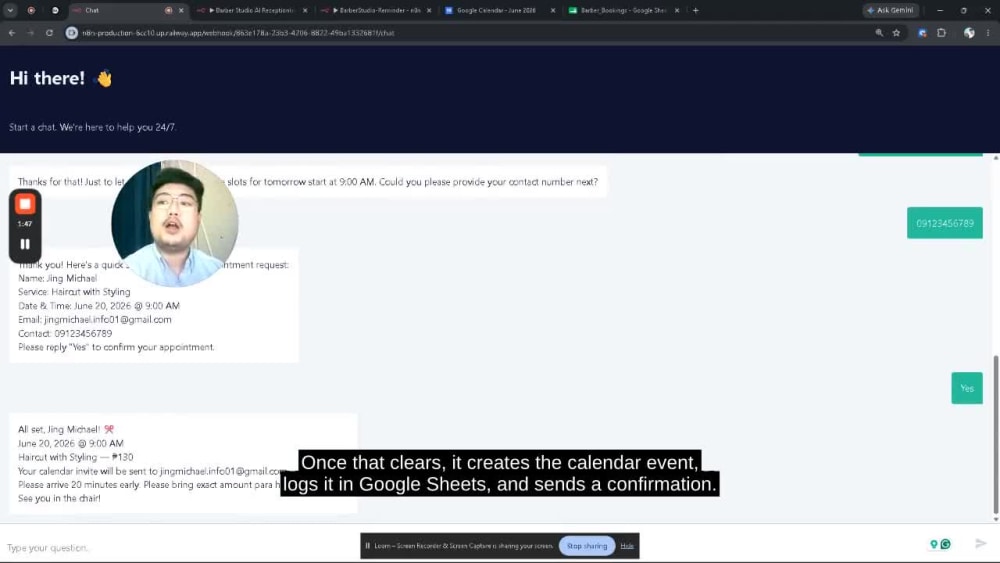Click the tab strip circular icon beside recording indicator
This screenshot has height=563, width=1000.
point(55,10)
